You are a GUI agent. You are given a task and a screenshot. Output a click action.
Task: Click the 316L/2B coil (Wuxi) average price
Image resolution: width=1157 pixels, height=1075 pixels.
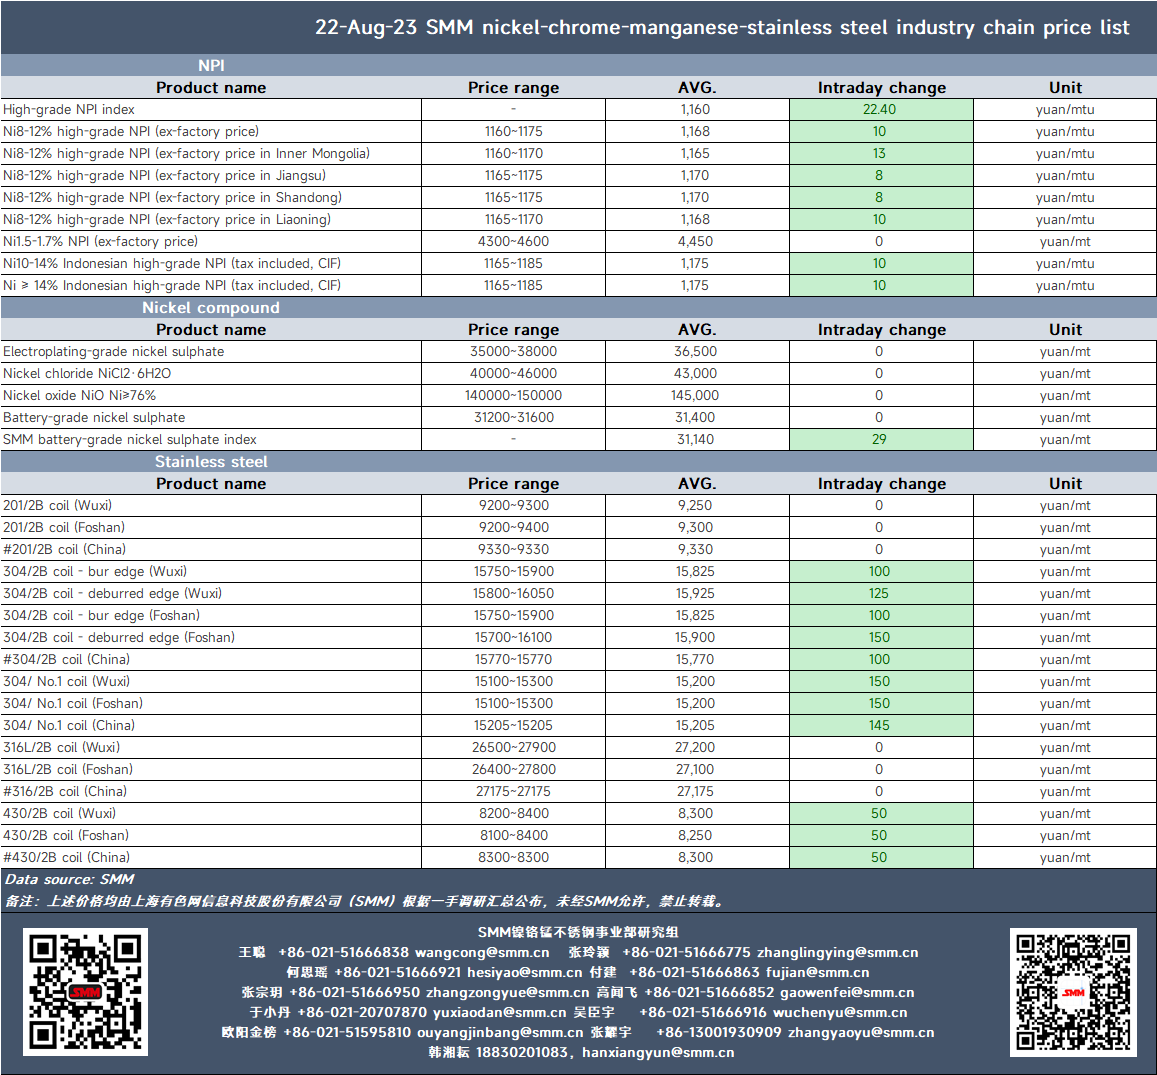(x=694, y=747)
